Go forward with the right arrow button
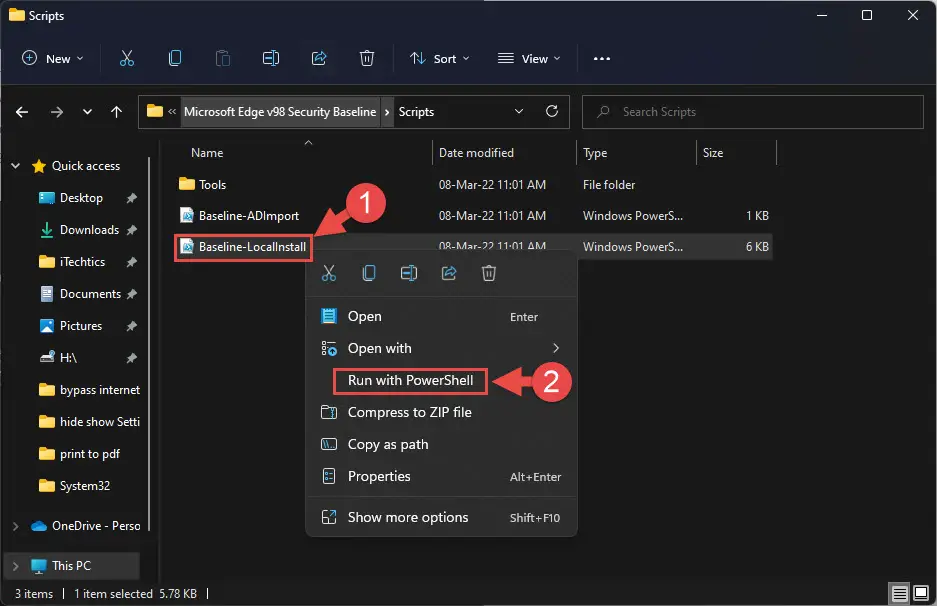 57,112
